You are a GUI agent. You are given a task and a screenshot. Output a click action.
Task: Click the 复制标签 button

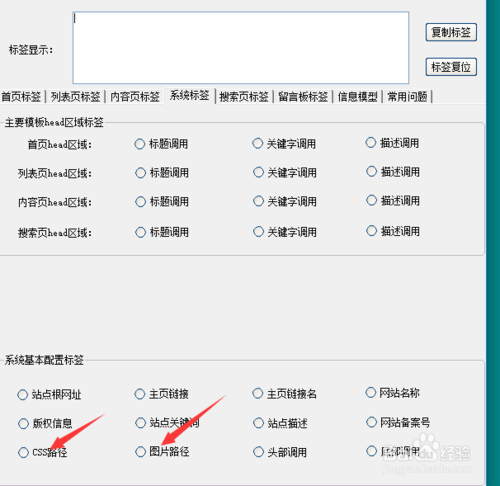(451, 32)
